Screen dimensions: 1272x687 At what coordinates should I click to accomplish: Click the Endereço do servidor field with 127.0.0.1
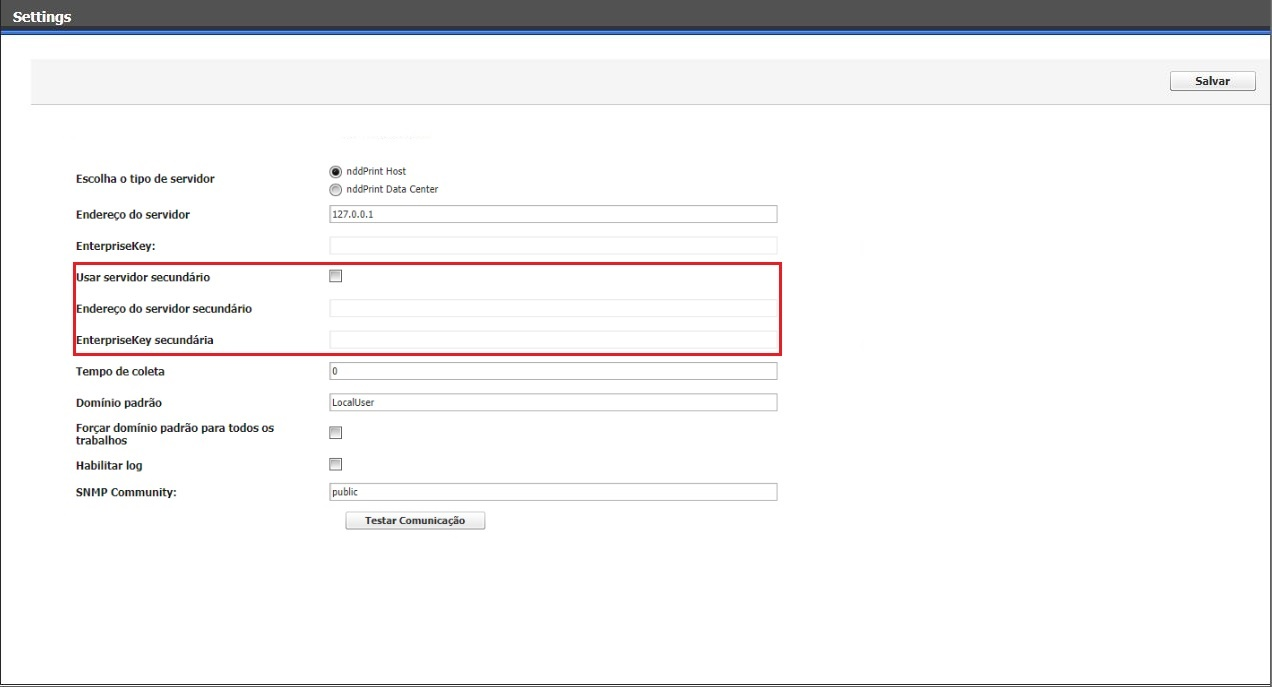[x=553, y=214]
